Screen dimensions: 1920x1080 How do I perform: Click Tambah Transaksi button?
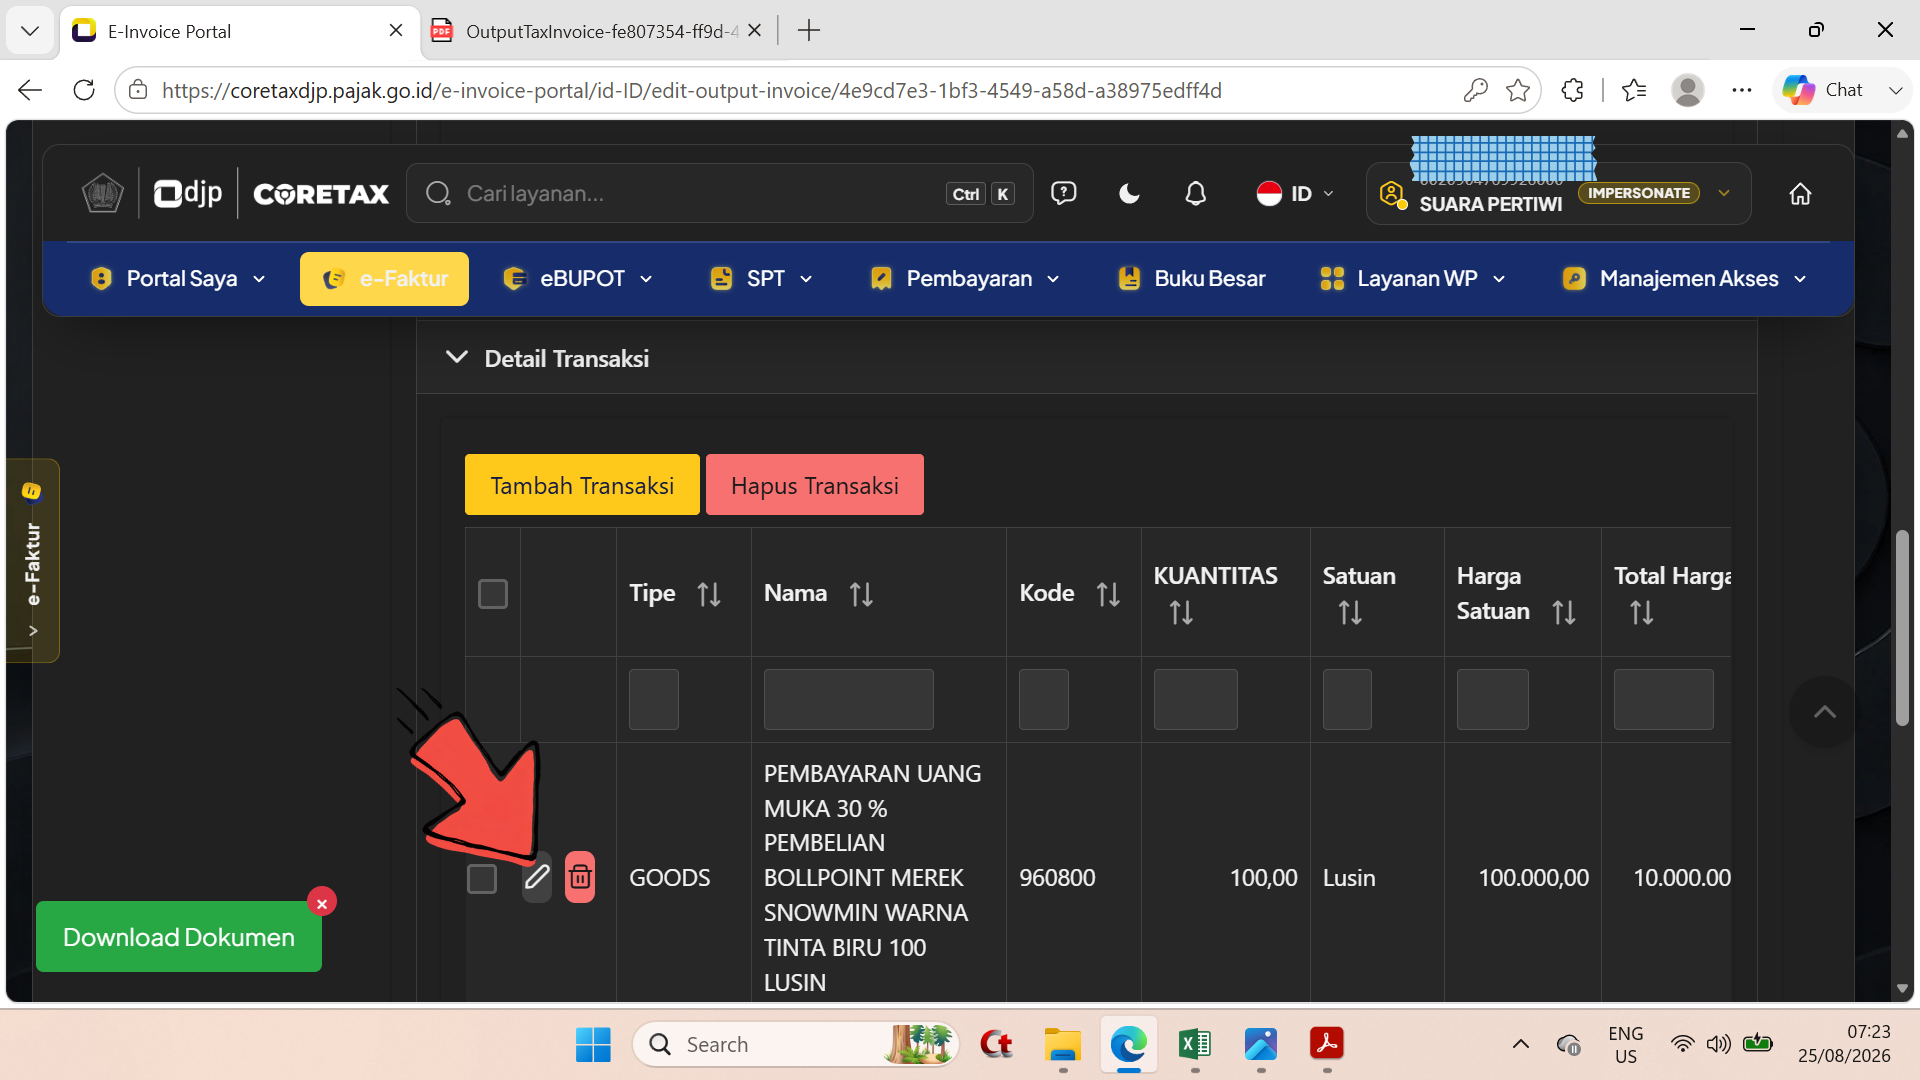[582, 485]
